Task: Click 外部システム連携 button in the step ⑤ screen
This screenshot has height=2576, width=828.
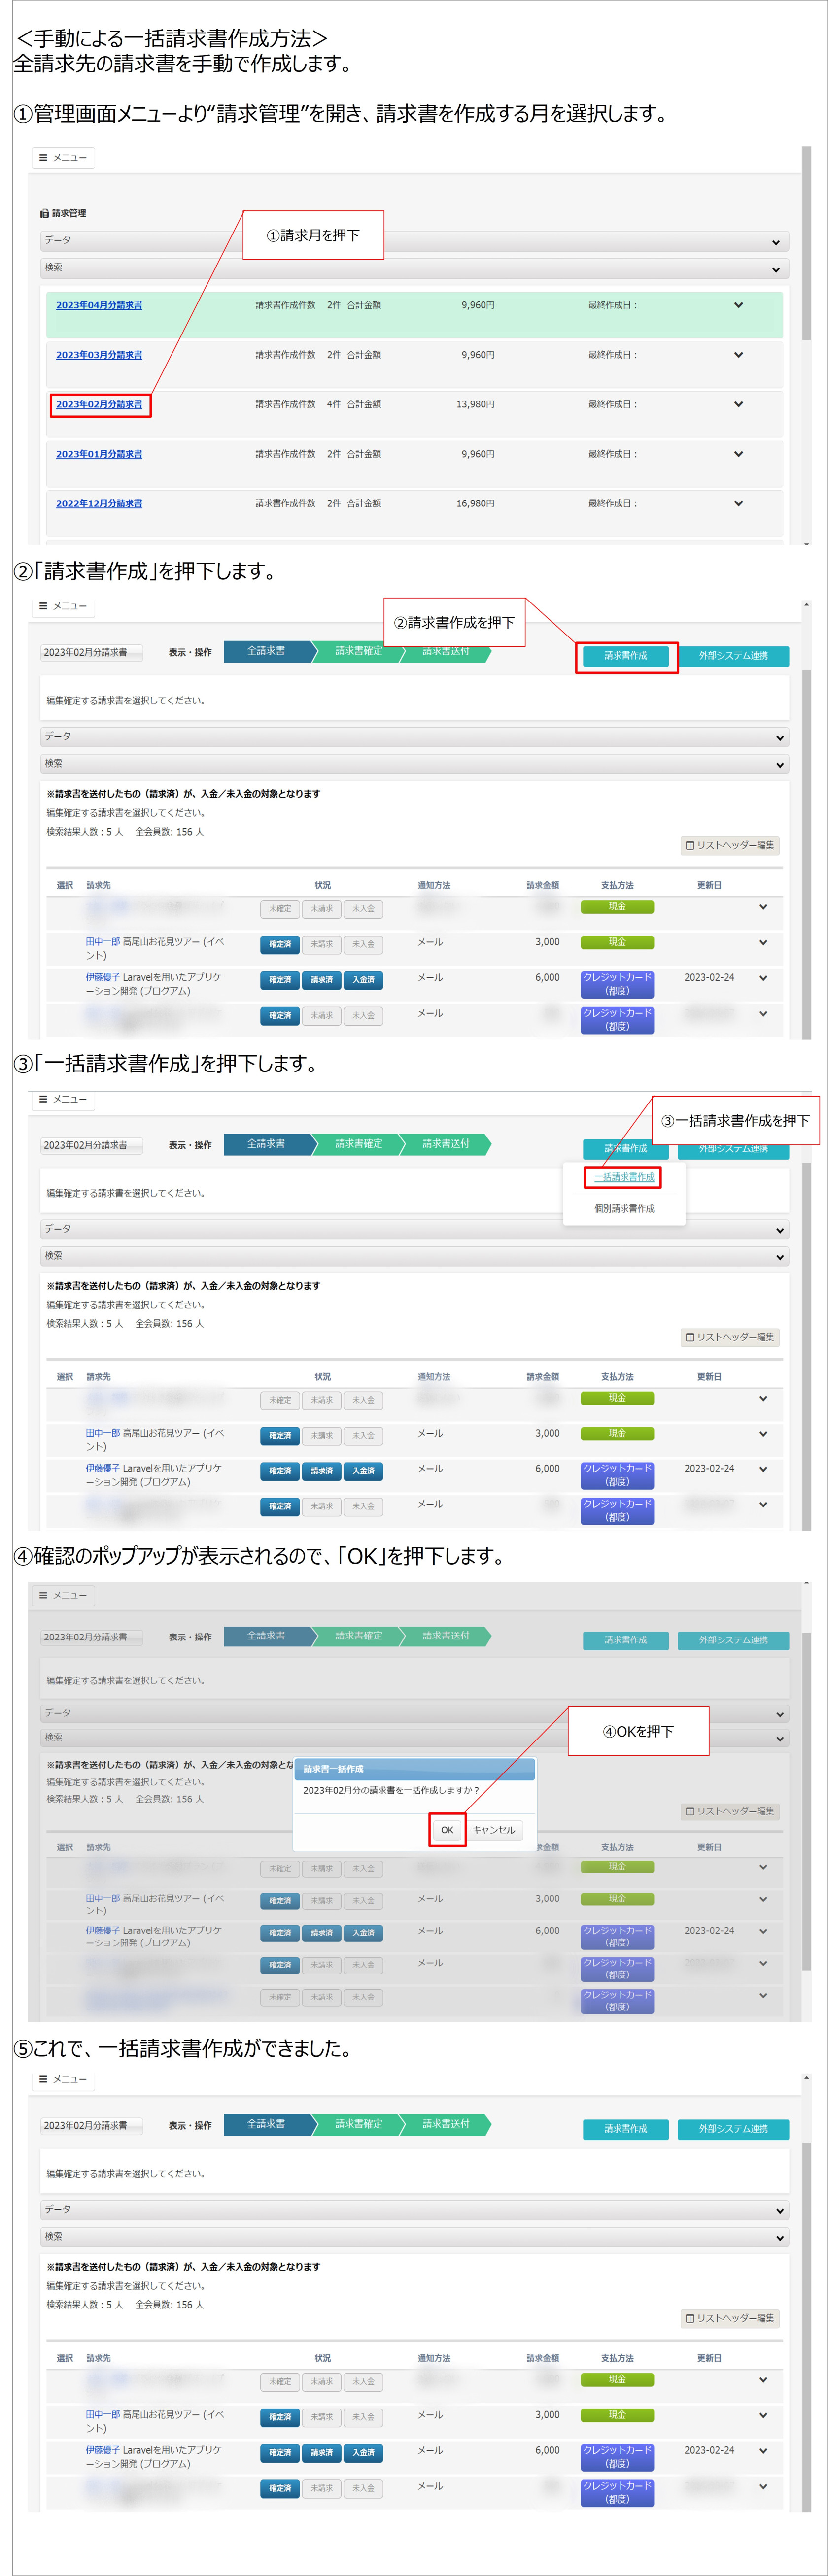Action: (x=733, y=2129)
